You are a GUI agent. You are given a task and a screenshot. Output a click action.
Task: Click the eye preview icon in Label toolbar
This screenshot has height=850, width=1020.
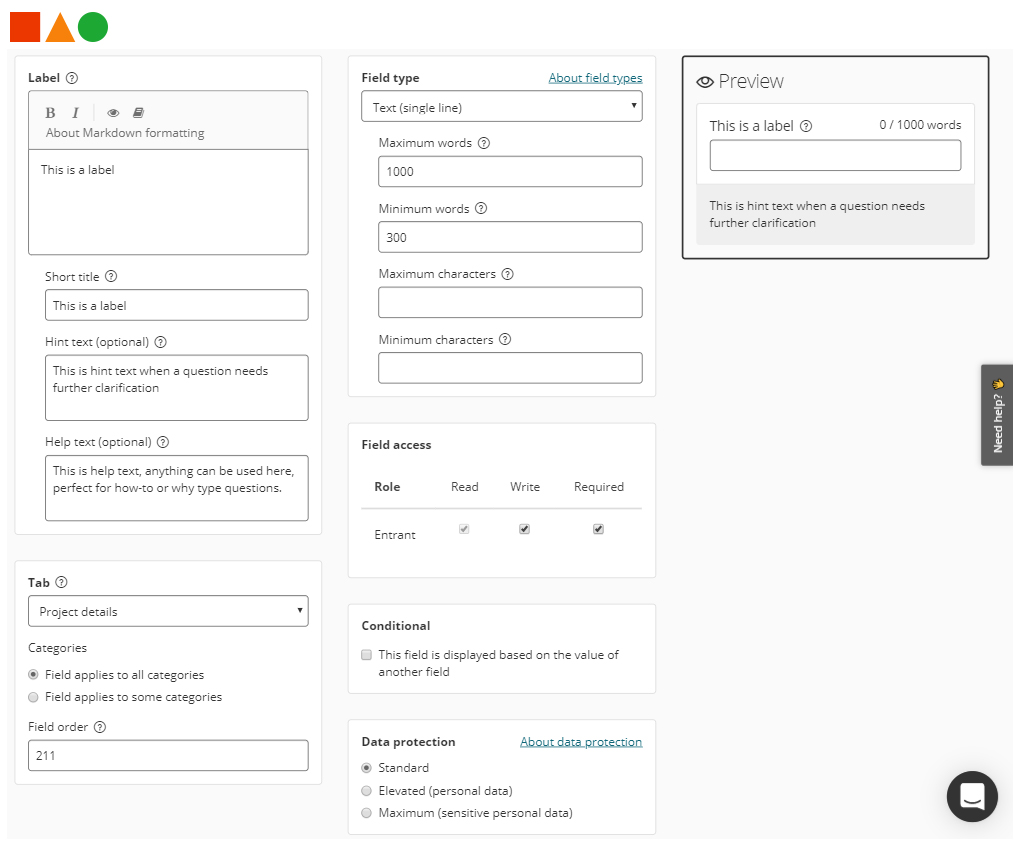[x=113, y=113]
